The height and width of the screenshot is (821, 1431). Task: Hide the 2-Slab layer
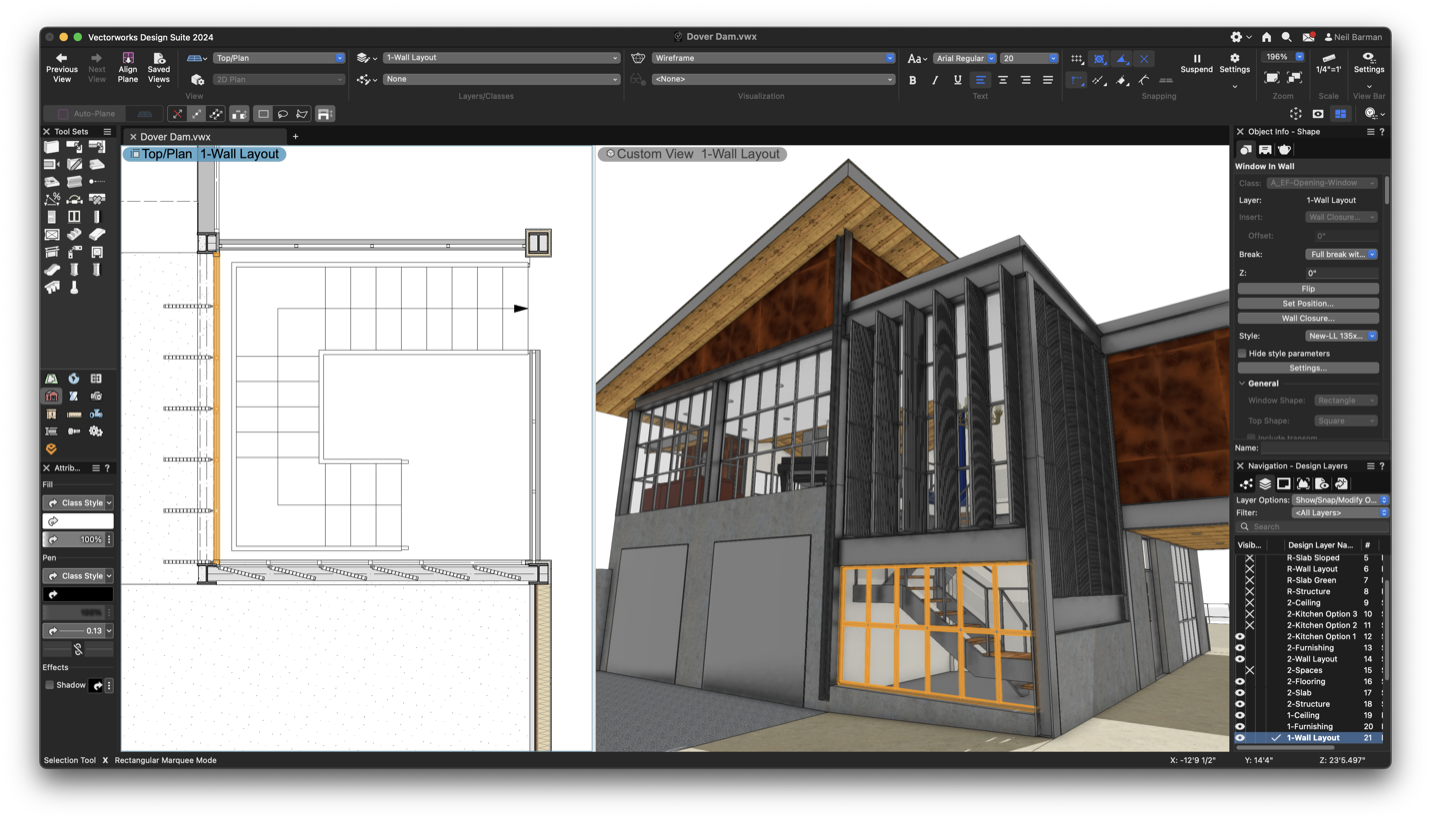pos(1240,693)
